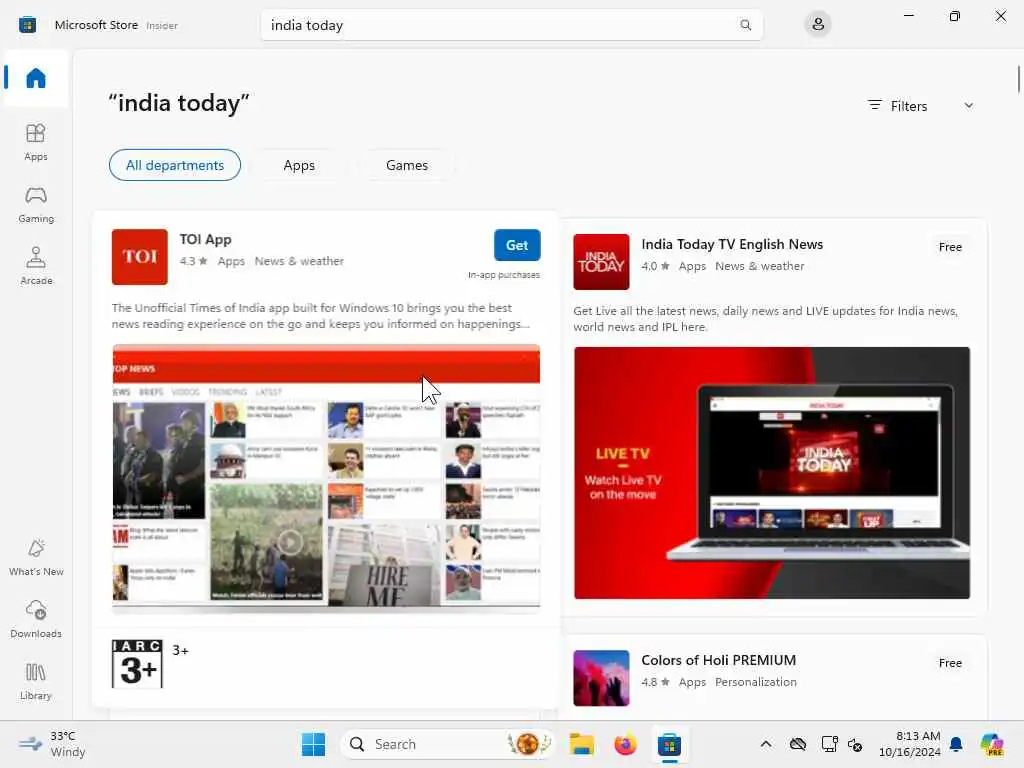1024x768 pixels.
Task: Expand the Filters dropdown
Action: 921,106
